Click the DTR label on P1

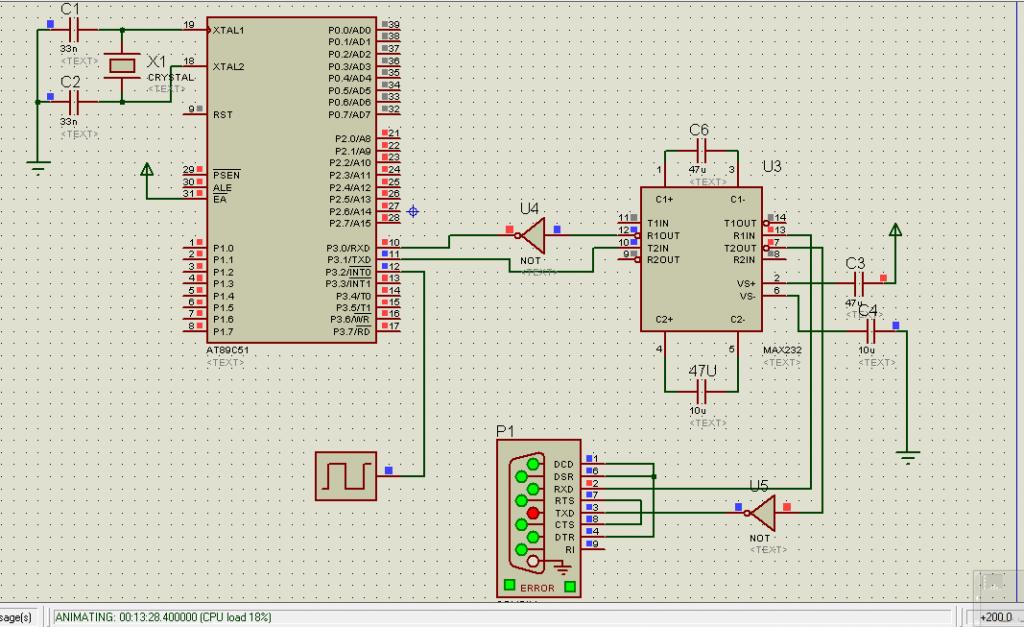click(x=564, y=538)
